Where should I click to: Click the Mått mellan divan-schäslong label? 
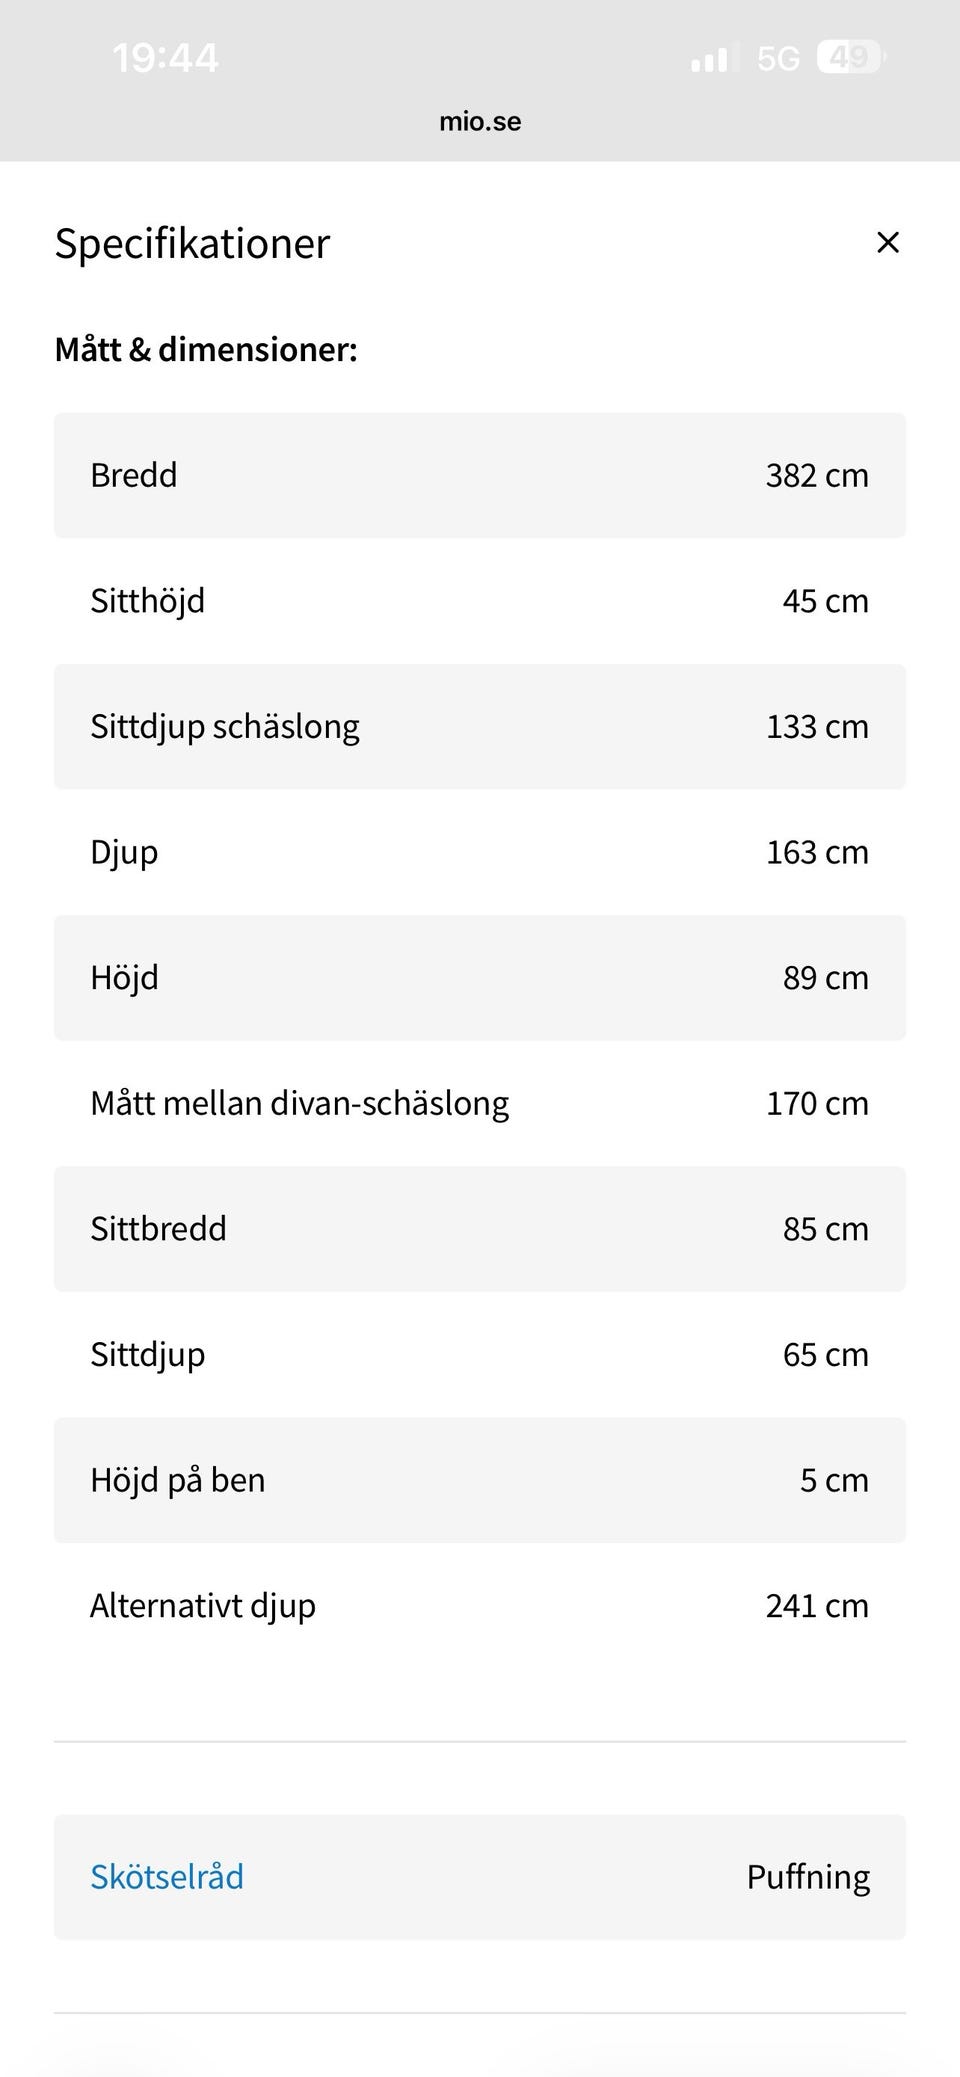(x=300, y=1103)
